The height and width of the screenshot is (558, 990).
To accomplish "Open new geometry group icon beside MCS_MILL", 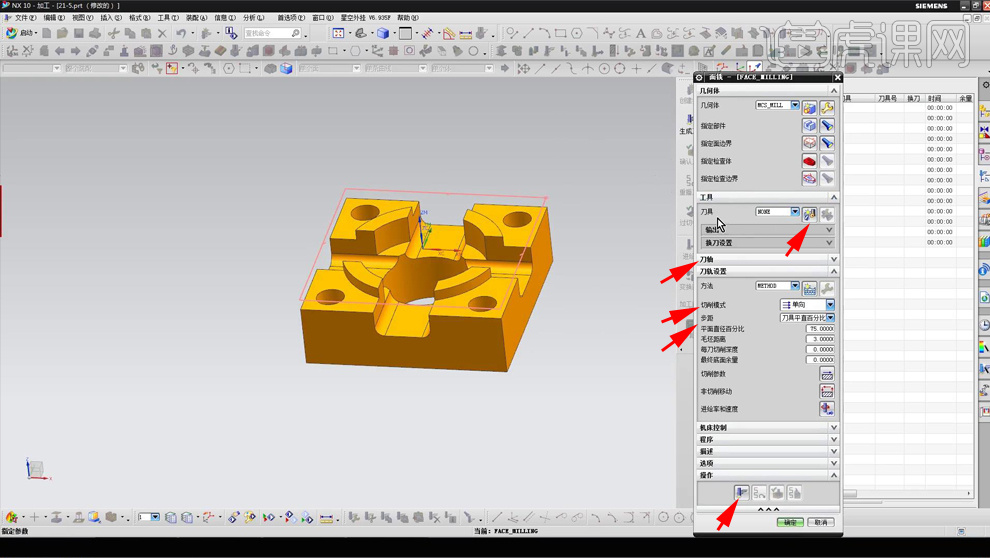I will click(x=809, y=107).
